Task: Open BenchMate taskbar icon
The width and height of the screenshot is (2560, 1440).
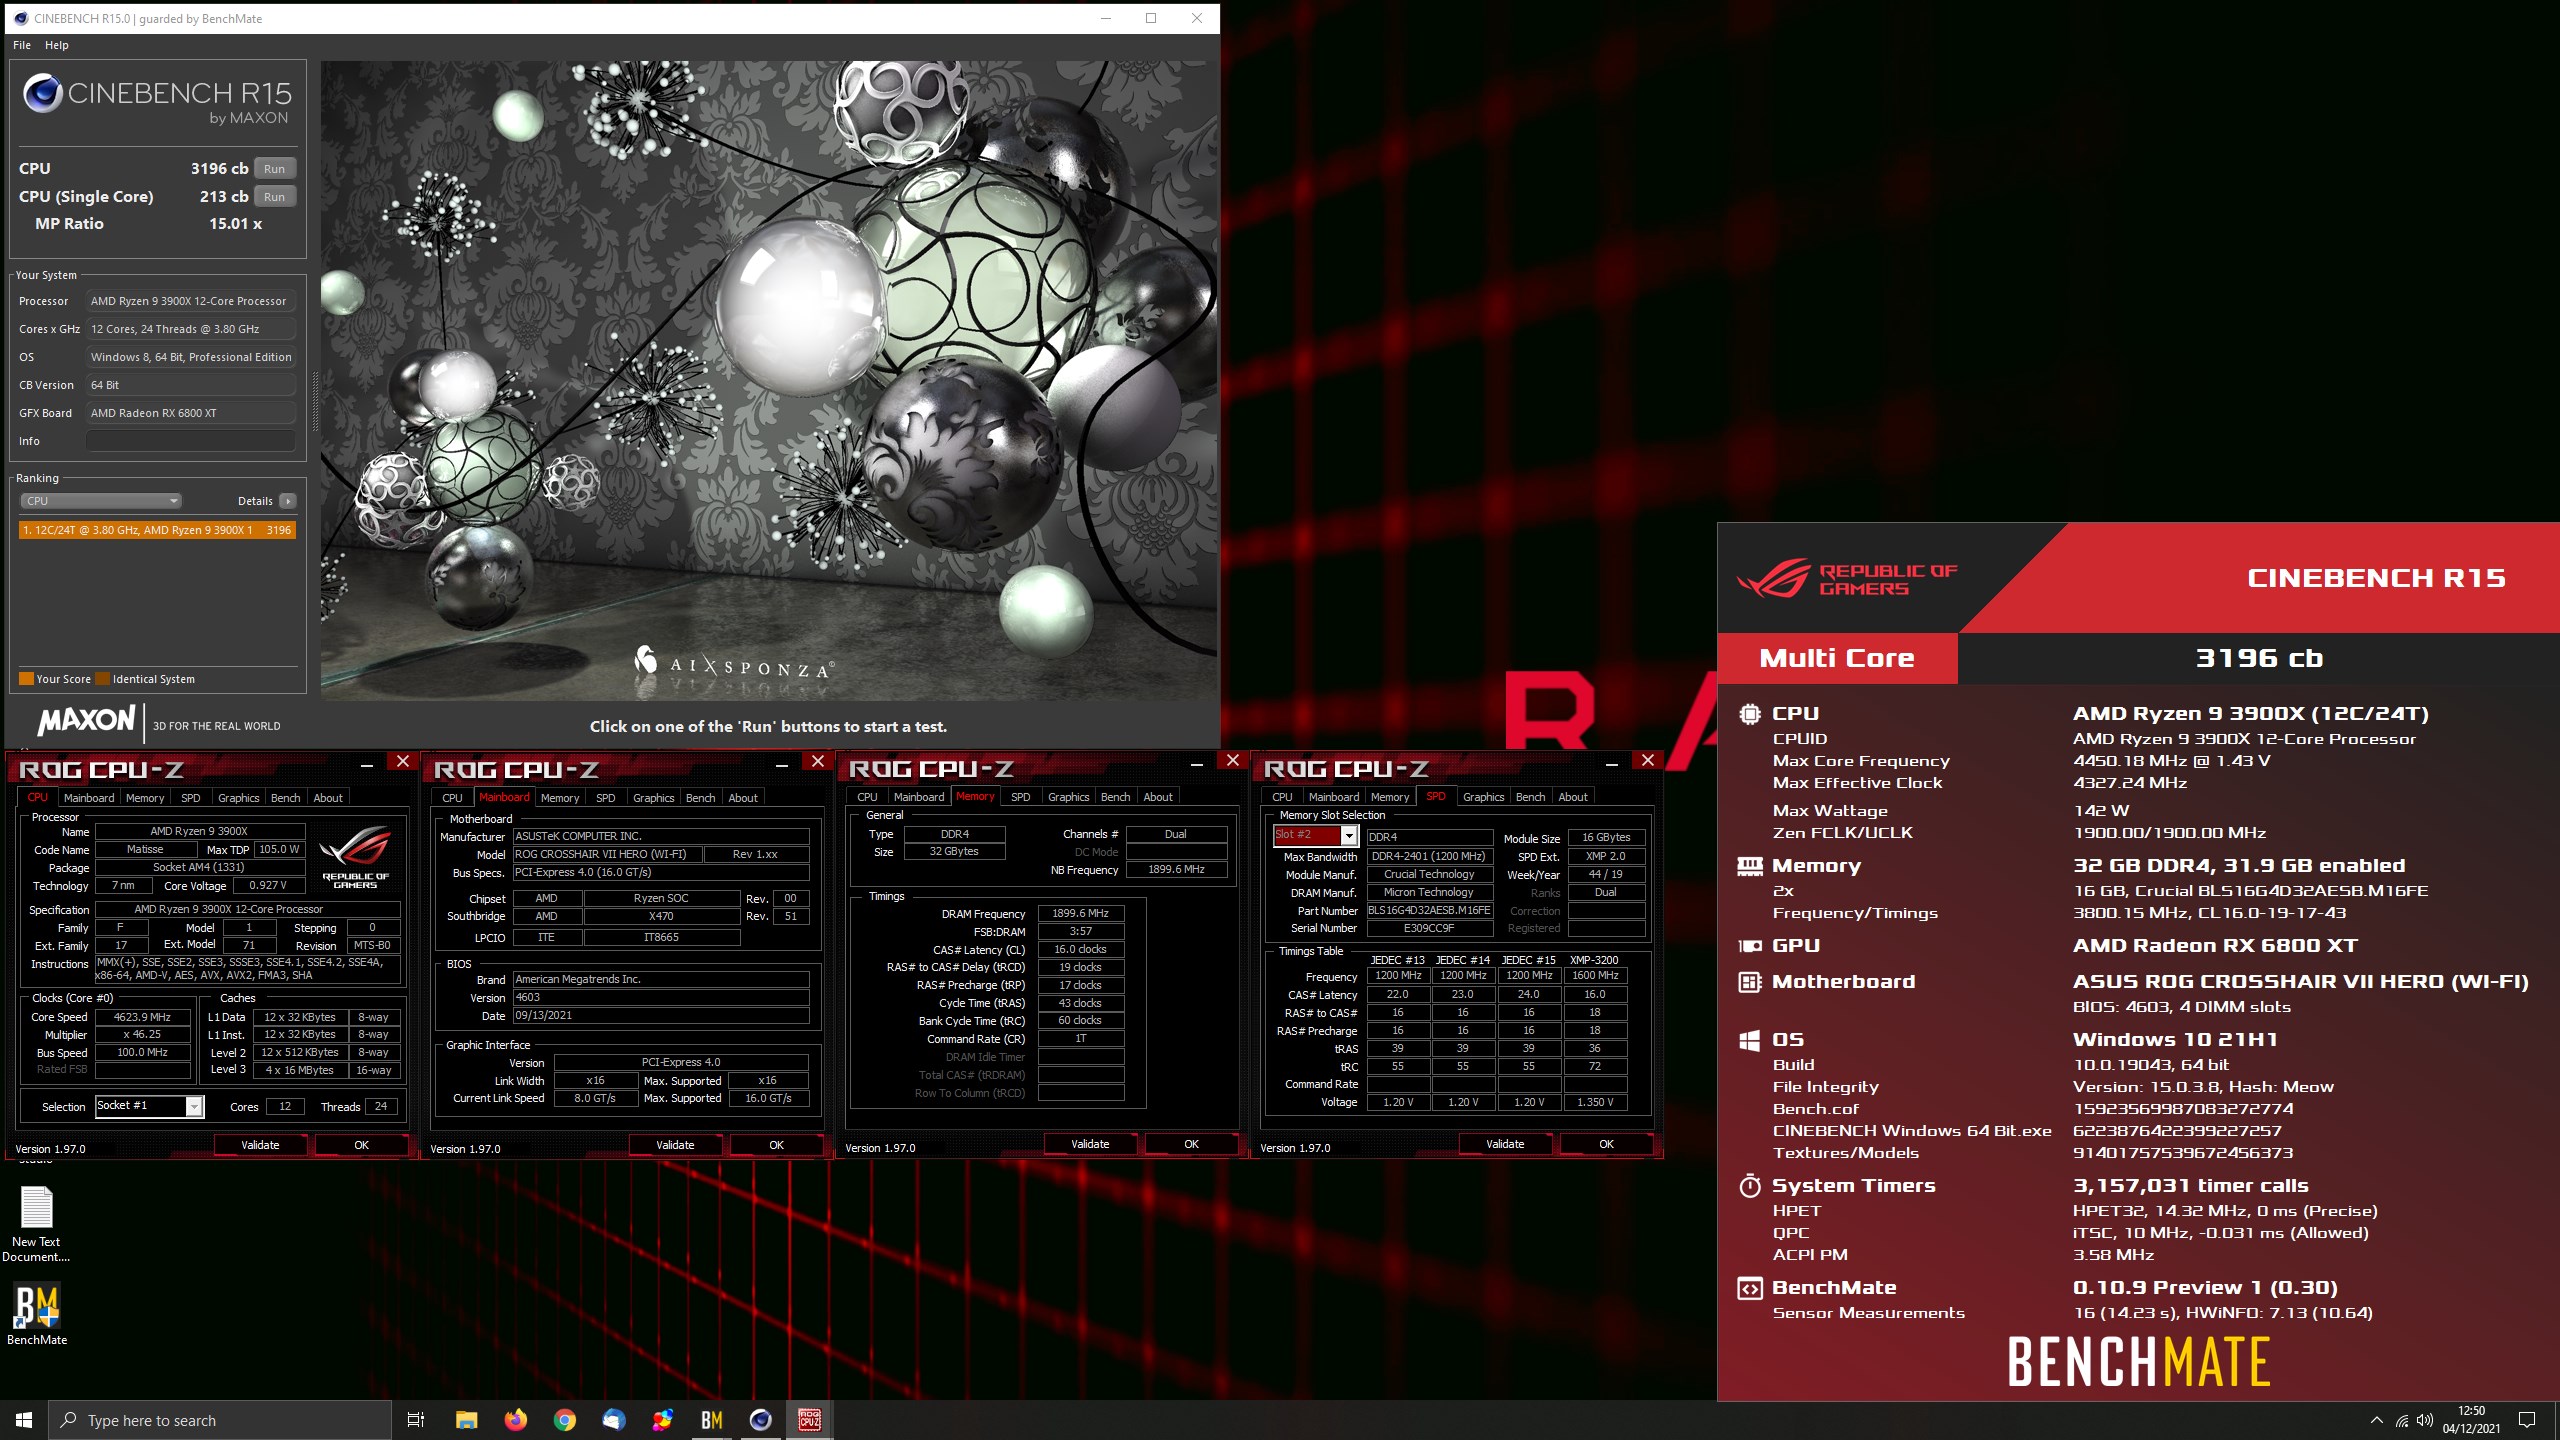Action: (x=711, y=1420)
